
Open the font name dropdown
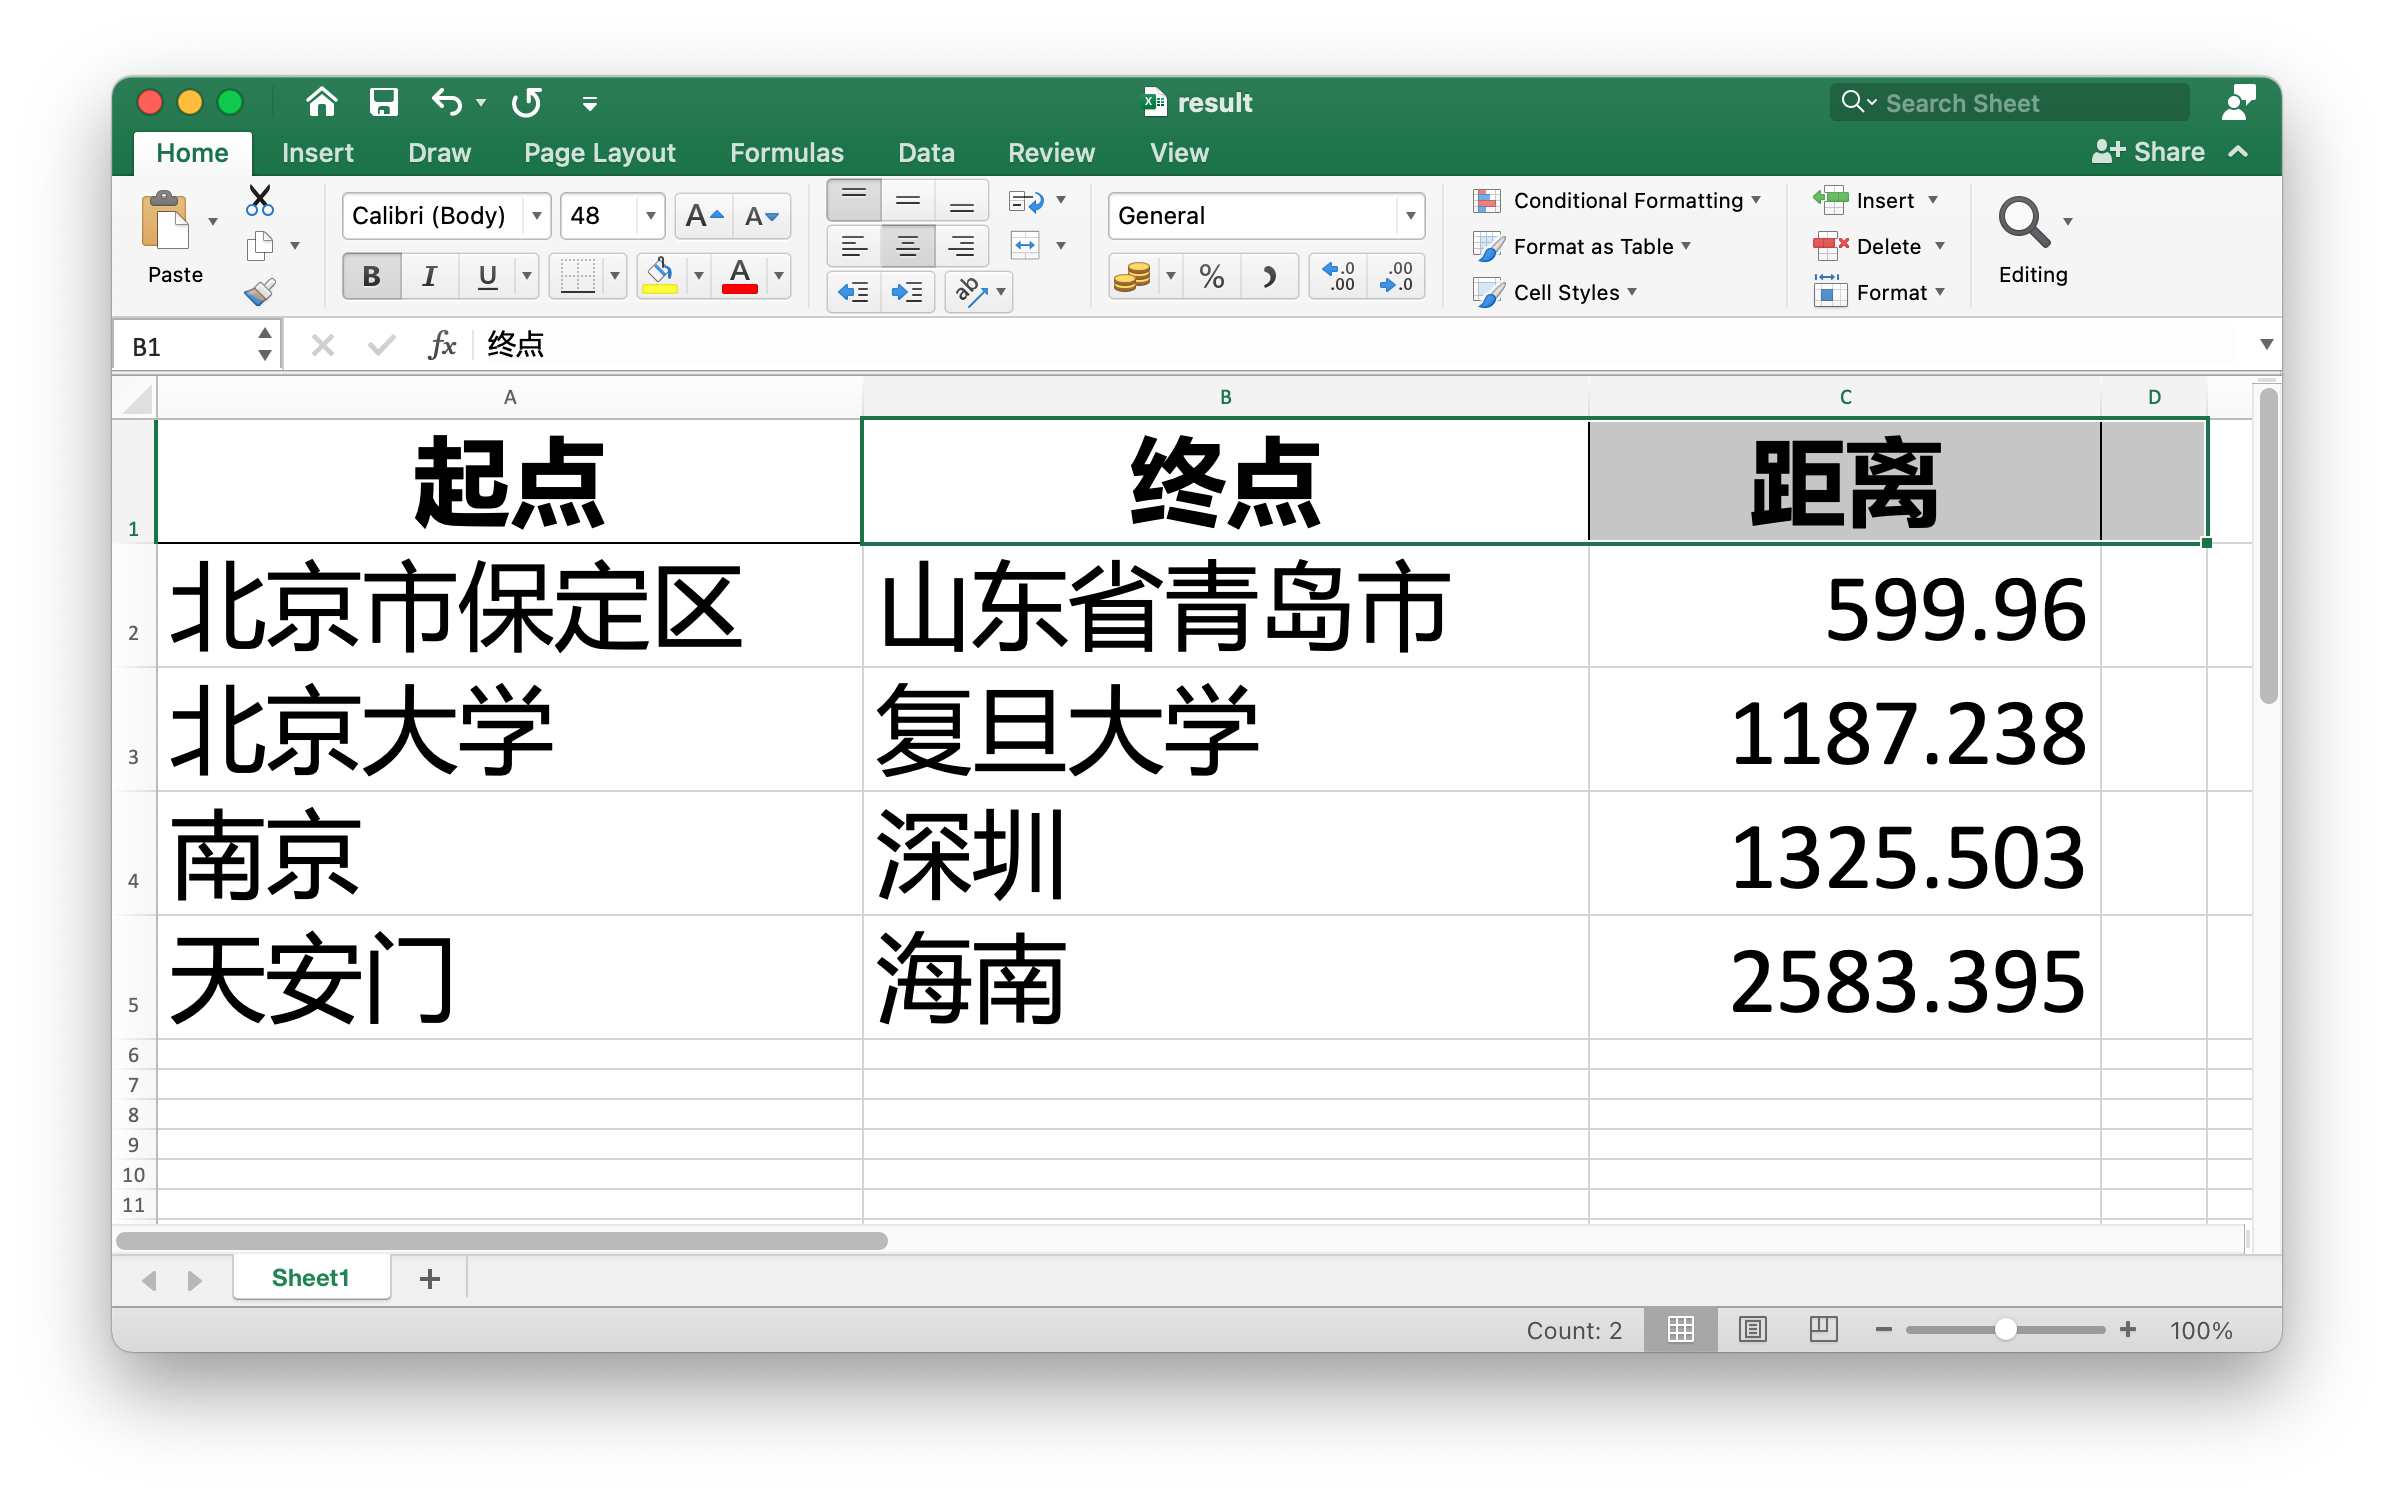point(537,215)
